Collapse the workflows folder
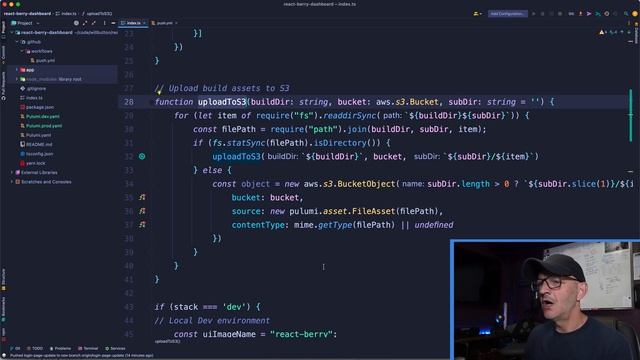The image size is (640, 360). [x=22, y=51]
